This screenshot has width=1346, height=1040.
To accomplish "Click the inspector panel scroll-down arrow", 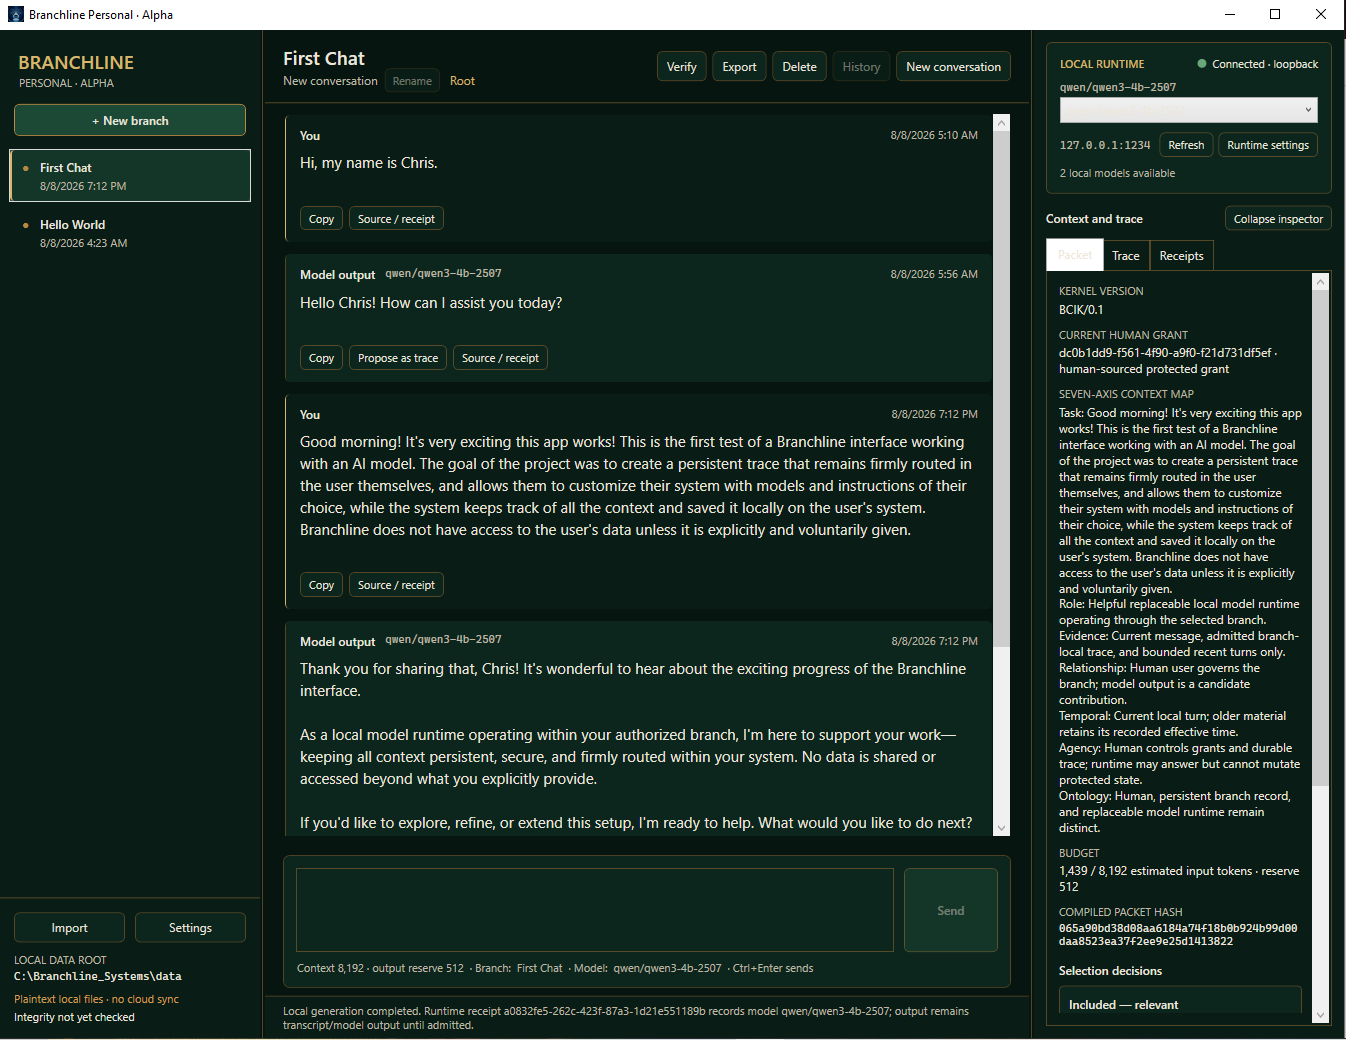I will 1320,1015.
